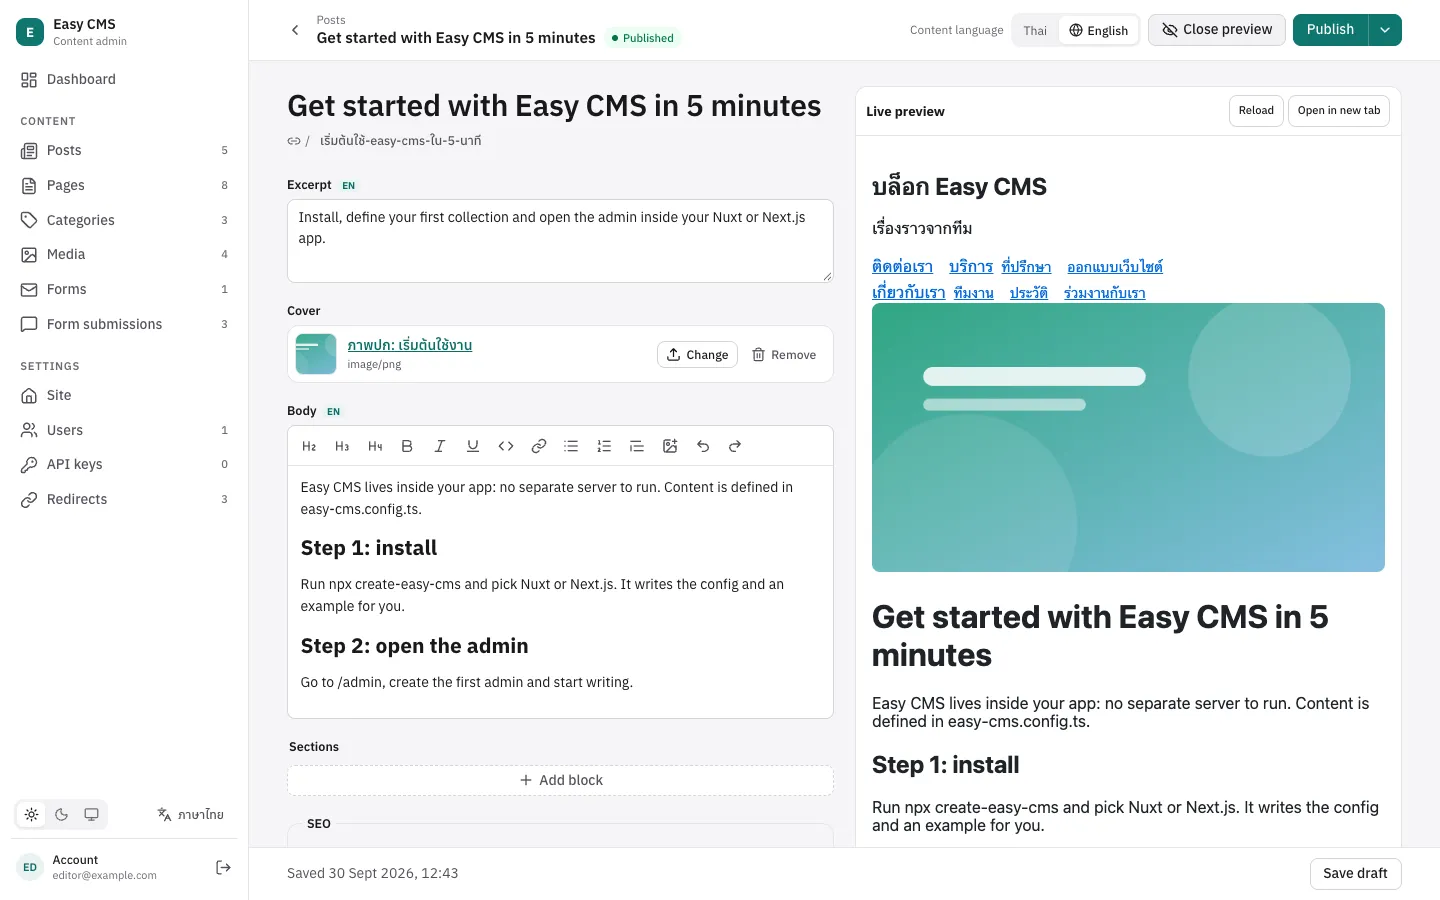1440x900 pixels.
Task: Click the cover image thumbnail
Action: pos(316,354)
